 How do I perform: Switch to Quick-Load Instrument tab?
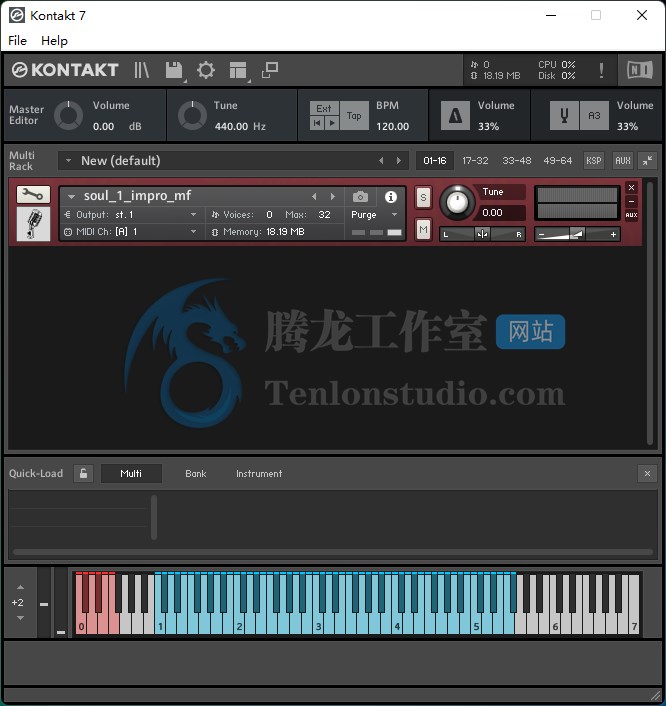(259, 474)
